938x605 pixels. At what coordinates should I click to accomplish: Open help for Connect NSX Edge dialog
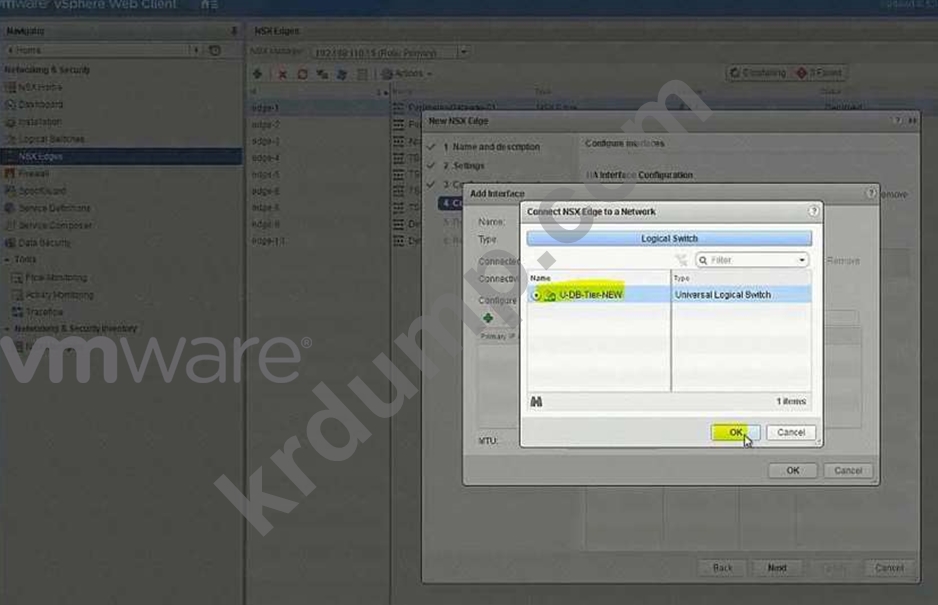click(x=813, y=211)
